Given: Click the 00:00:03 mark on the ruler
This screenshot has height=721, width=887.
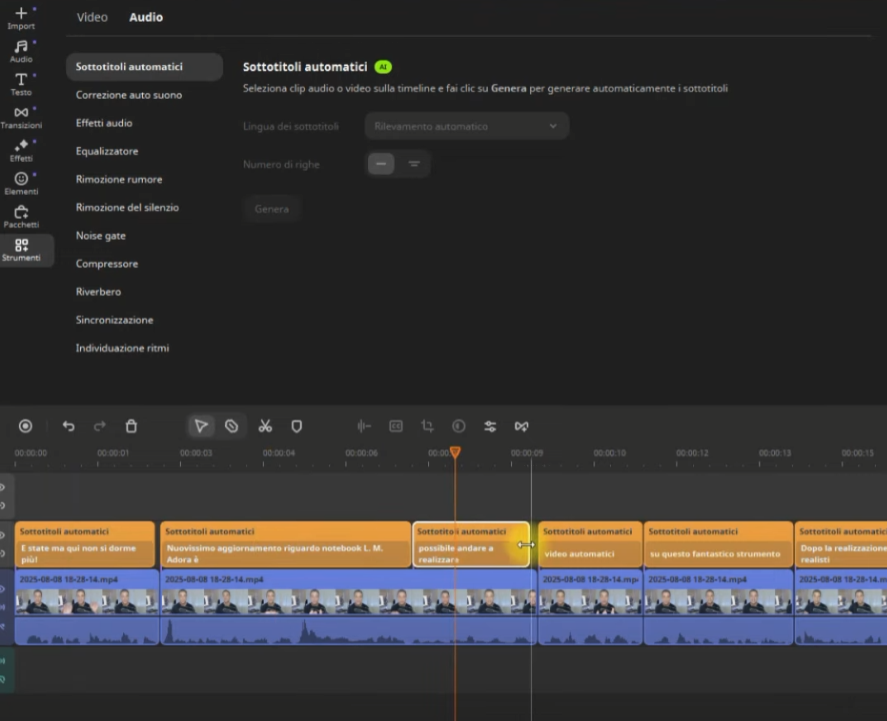Looking at the screenshot, I should pyautogui.click(x=196, y=453).
